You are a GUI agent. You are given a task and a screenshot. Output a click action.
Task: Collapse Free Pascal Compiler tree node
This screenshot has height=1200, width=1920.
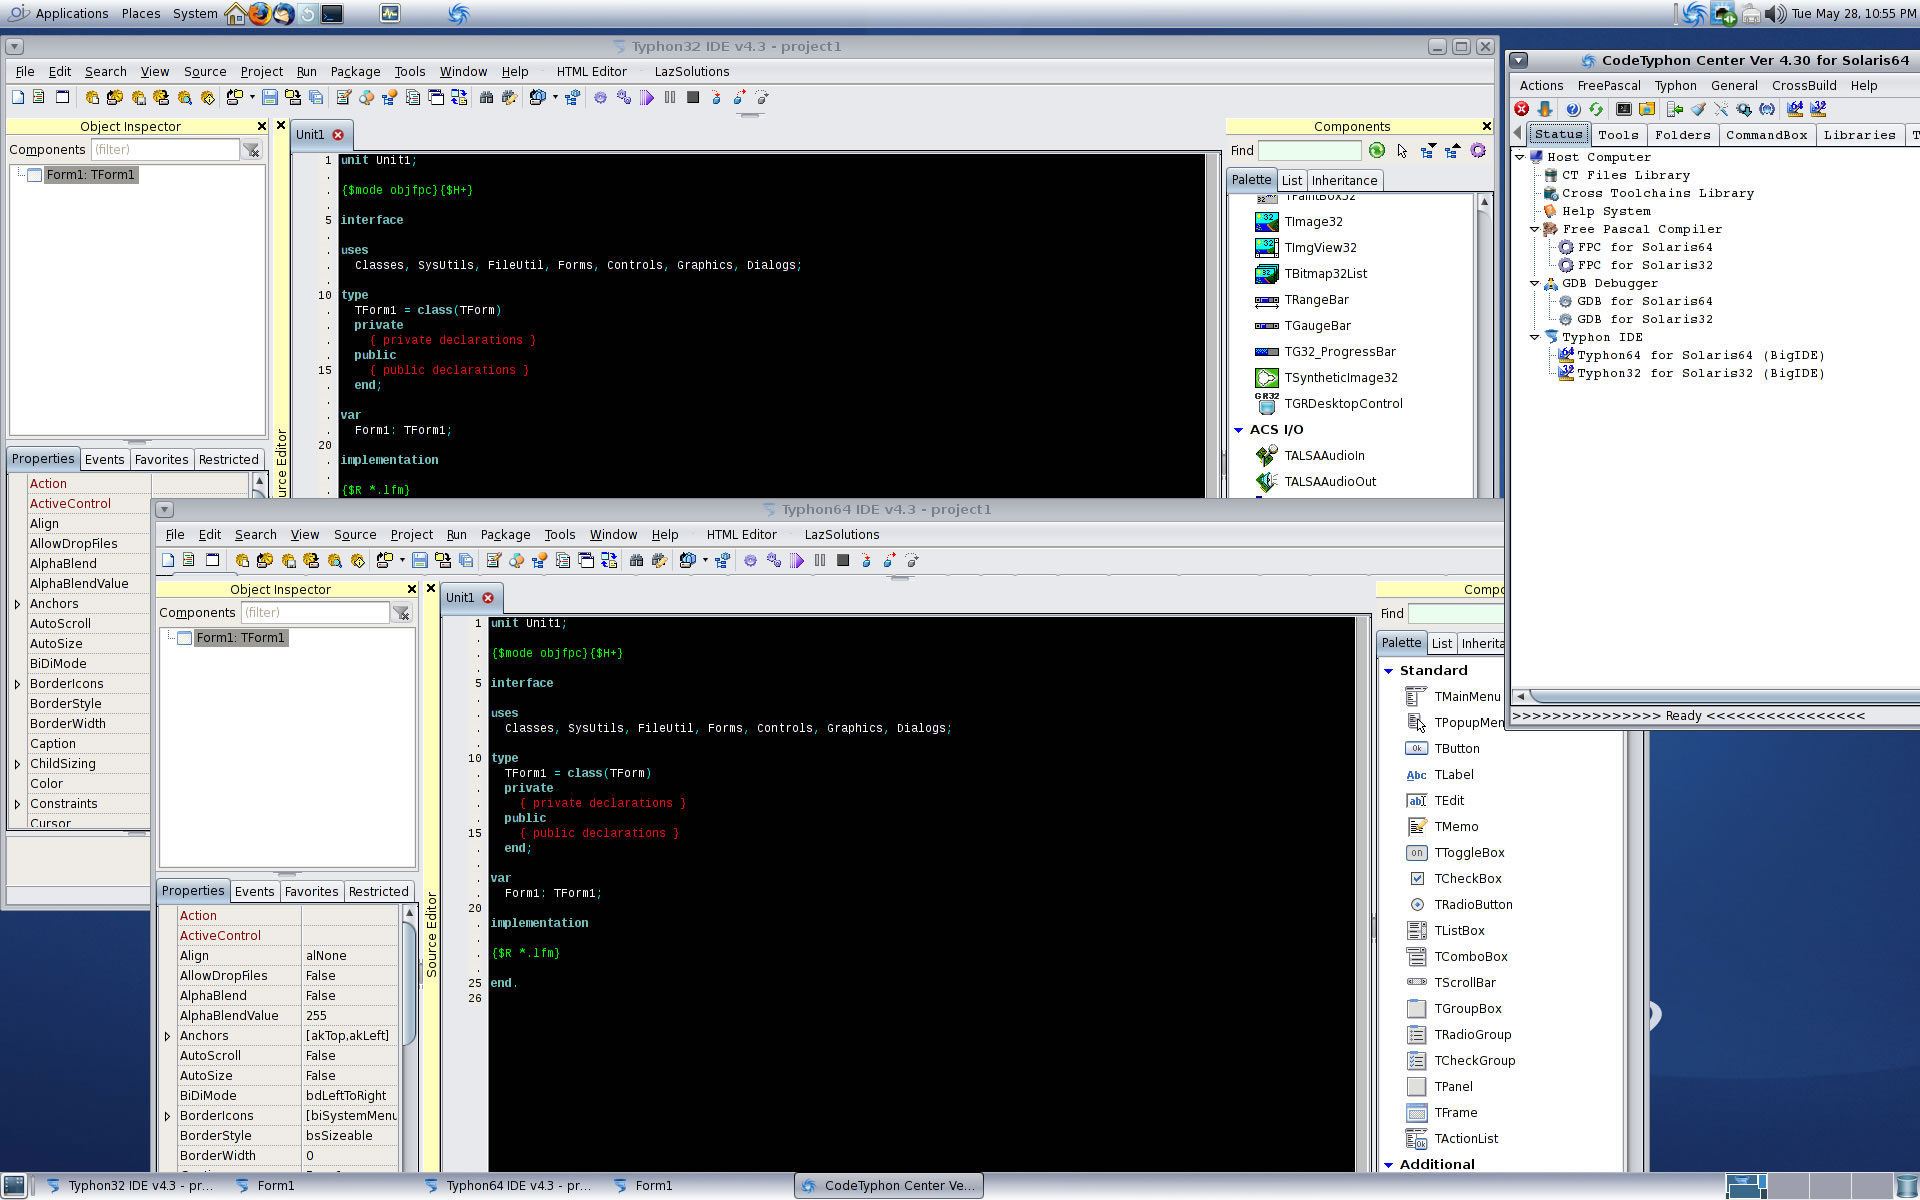pos(1535,229)
